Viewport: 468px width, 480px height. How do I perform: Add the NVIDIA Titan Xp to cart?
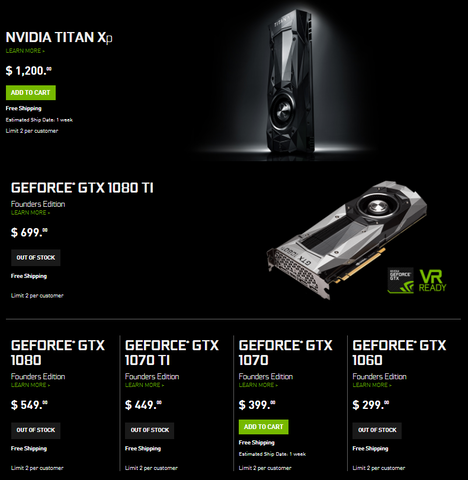click(x=31, y=93)
